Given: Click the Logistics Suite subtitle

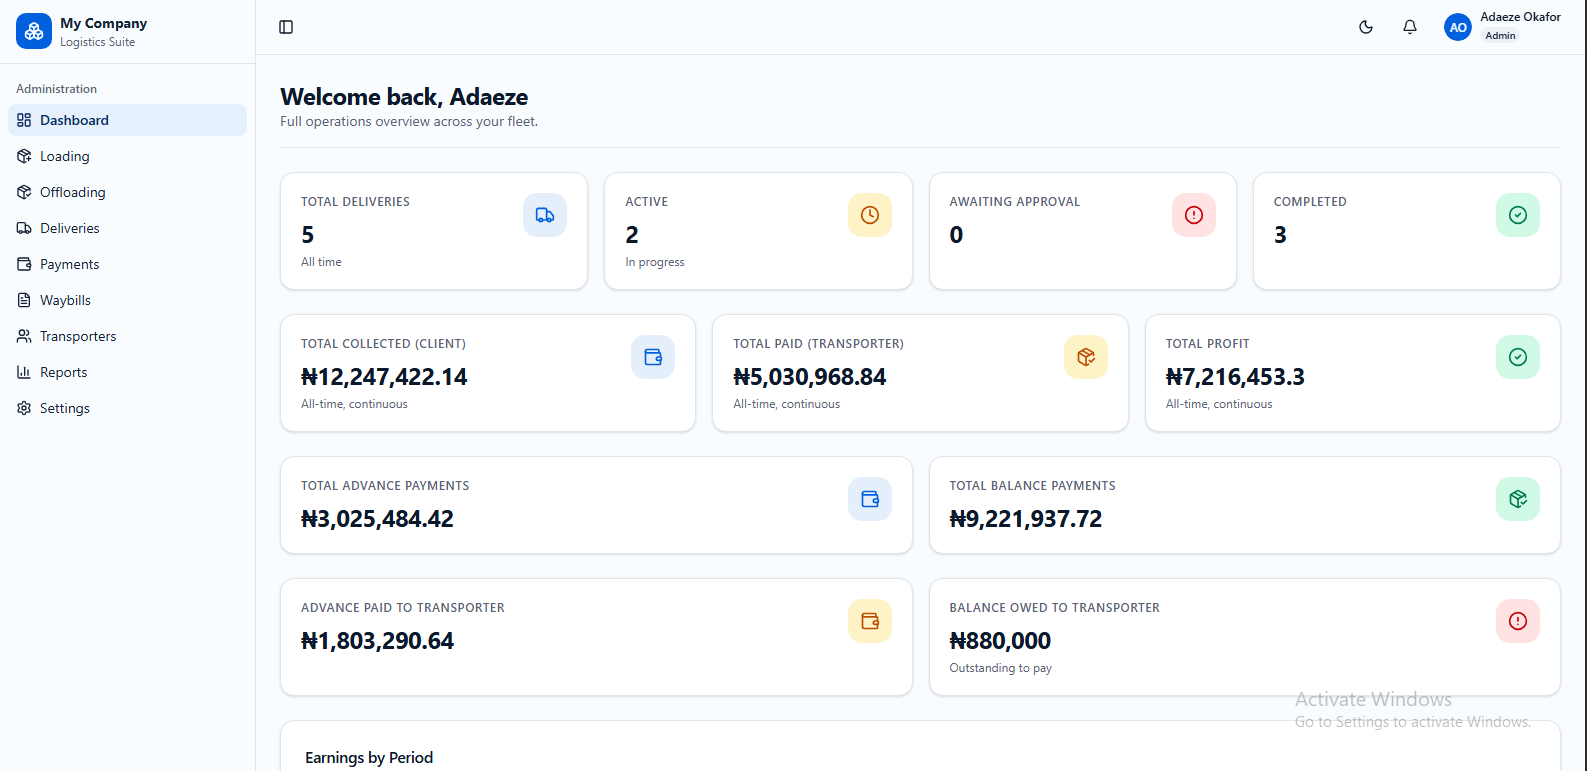Looking at the screenshot, I should click(x=97, y=42).
